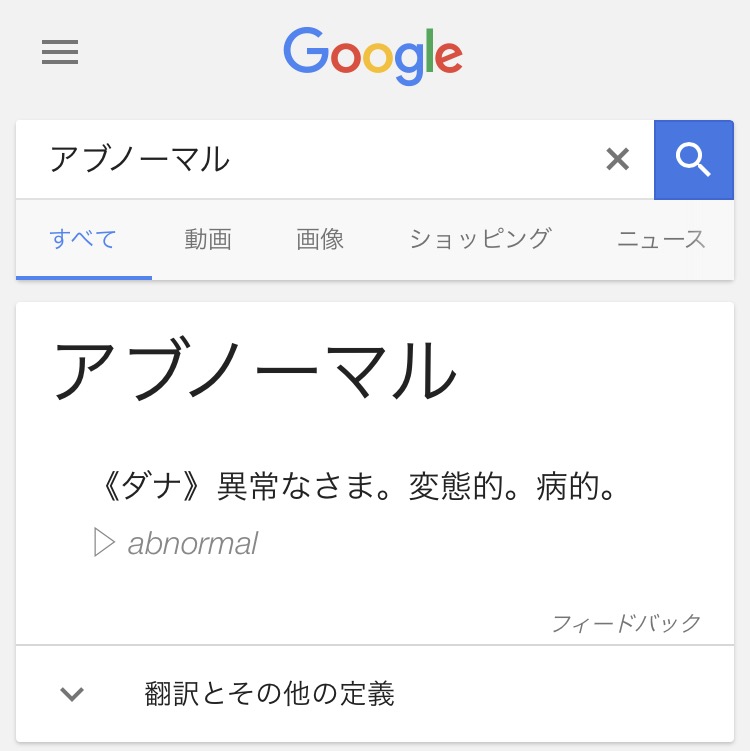
Task: Switch to the 動画 tab
Action: point(208,240)
